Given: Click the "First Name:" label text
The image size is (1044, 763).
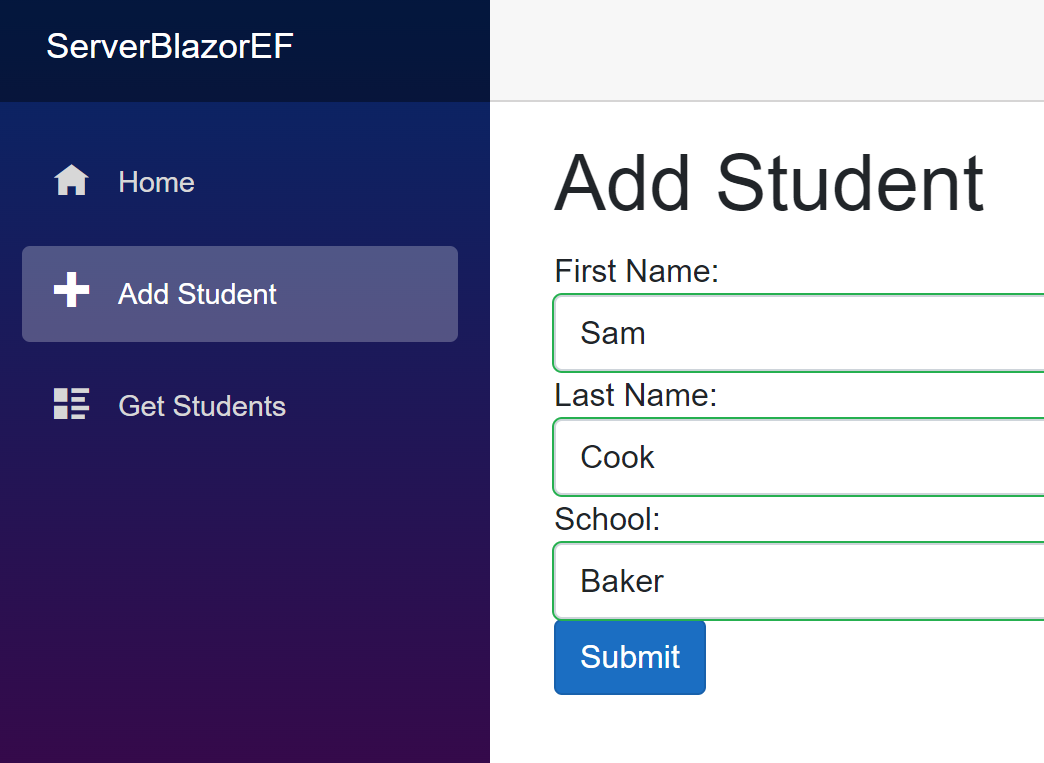Looking at the screenshot, I should point(637,271).
